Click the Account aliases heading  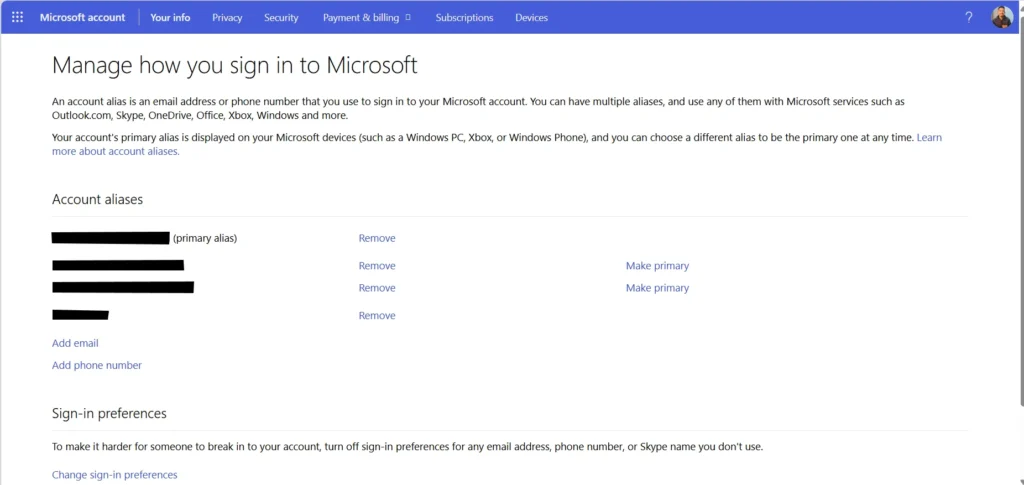point(97,199)
